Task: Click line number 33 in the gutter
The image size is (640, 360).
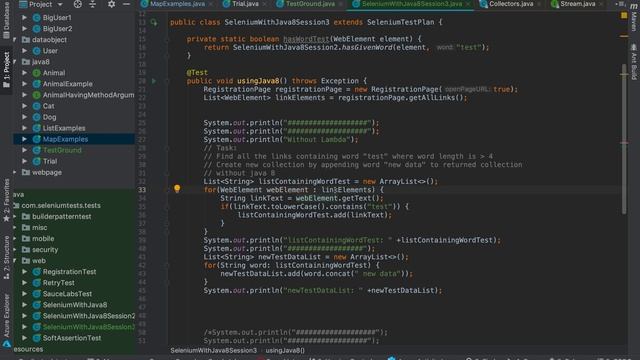Action: [x=142, y=190]
